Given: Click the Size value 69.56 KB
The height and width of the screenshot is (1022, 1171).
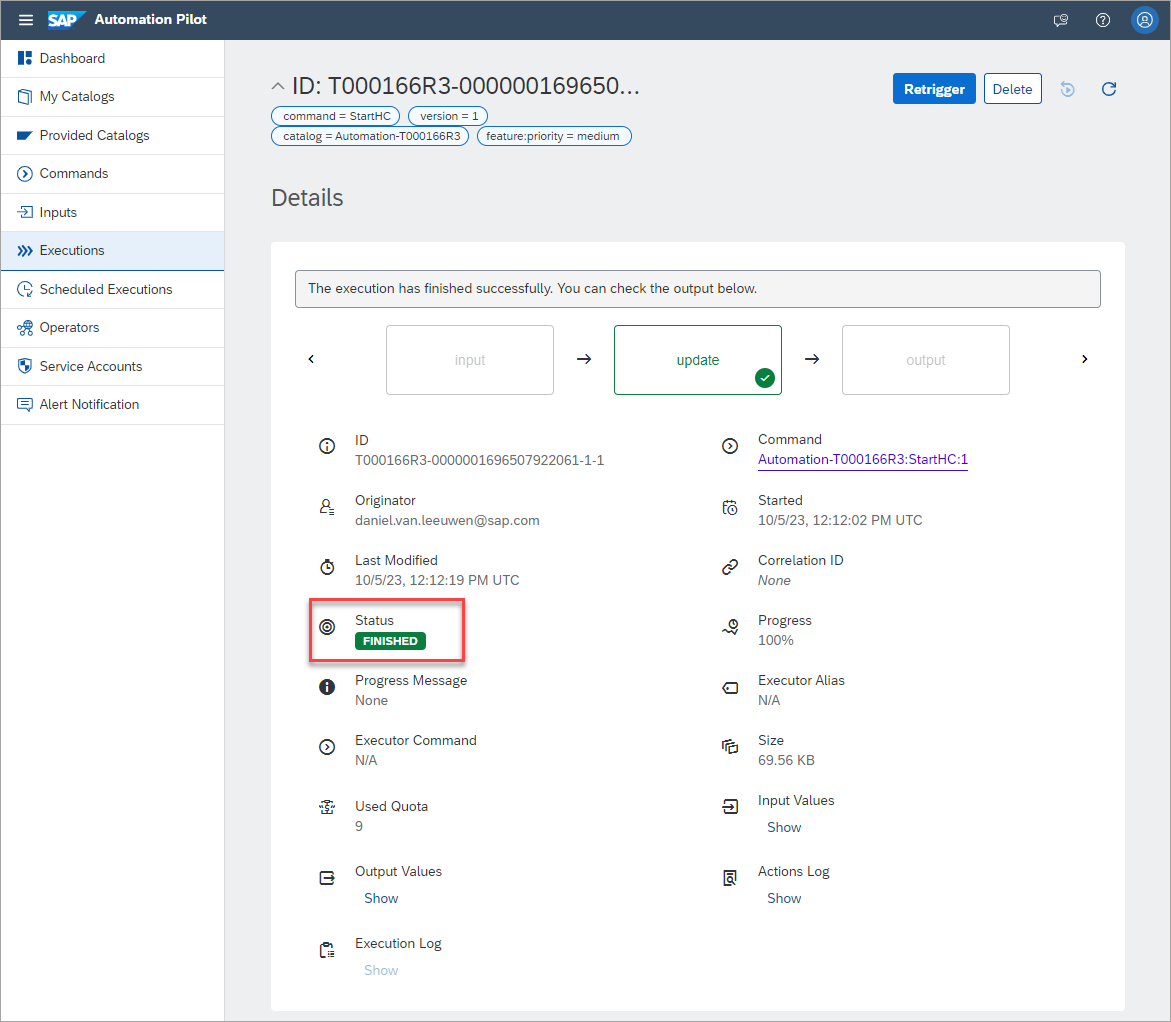Looking at the screenshot, I should click(x=786, y=760).
